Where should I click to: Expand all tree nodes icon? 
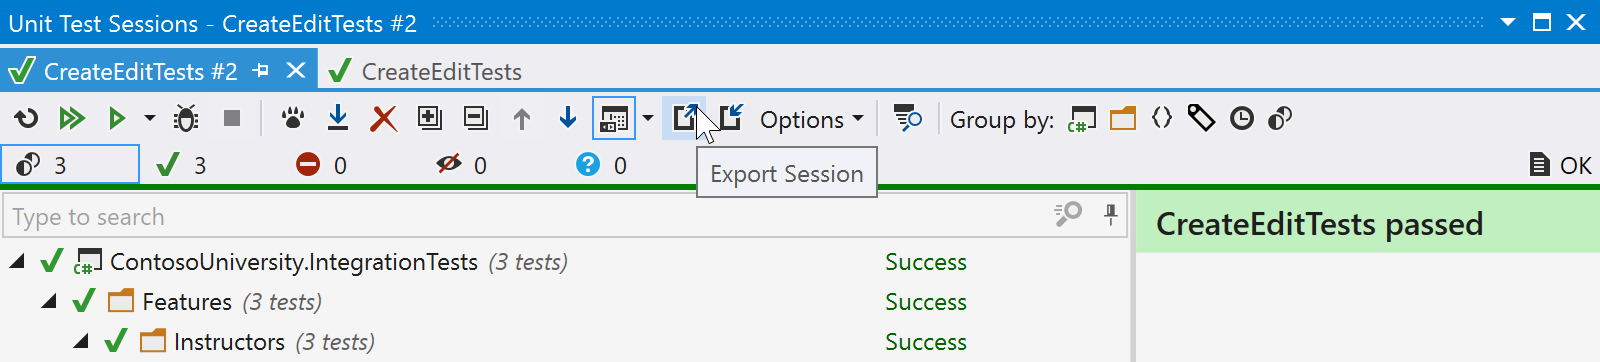429,119
